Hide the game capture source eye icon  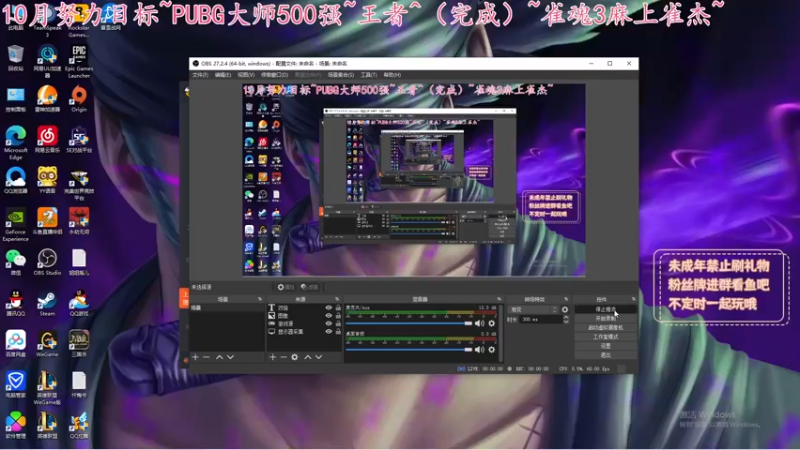(329, 323)
